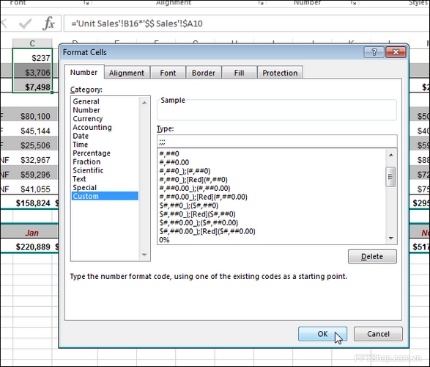Switch to the Alignment tab
The image size is (430, 367).
(127, 73)
